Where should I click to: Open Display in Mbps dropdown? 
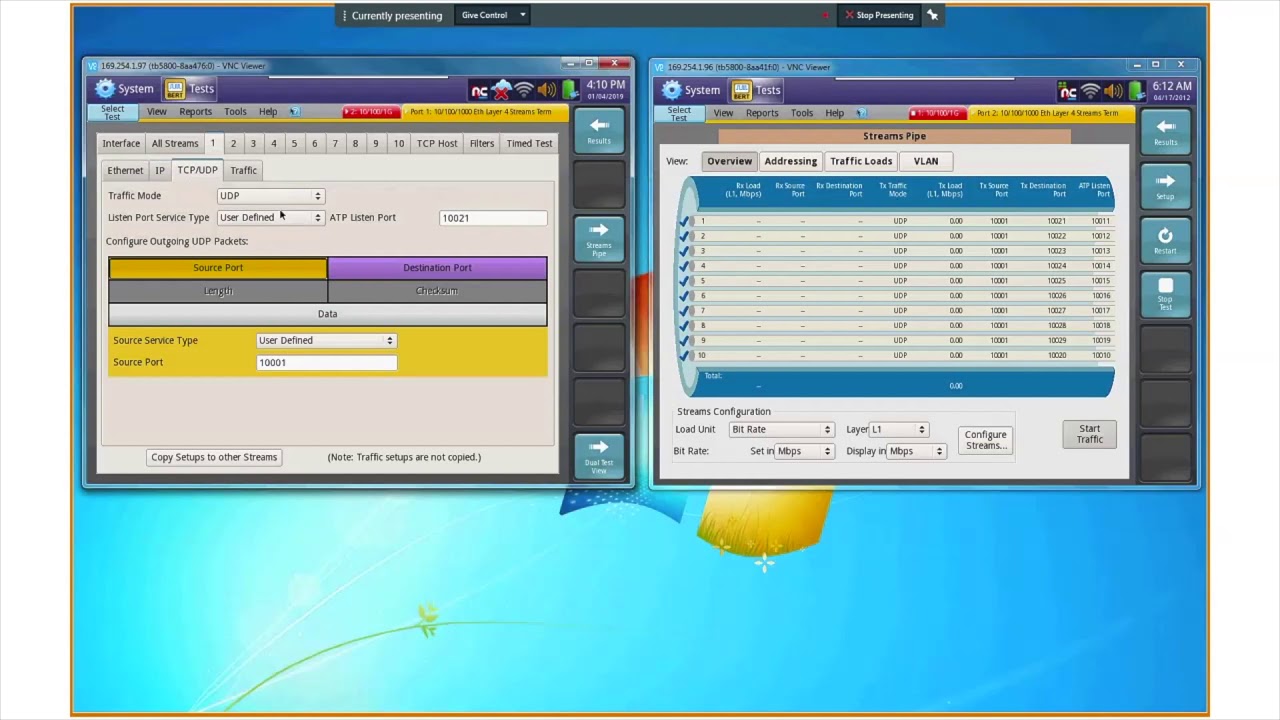[x=916, y=451]
